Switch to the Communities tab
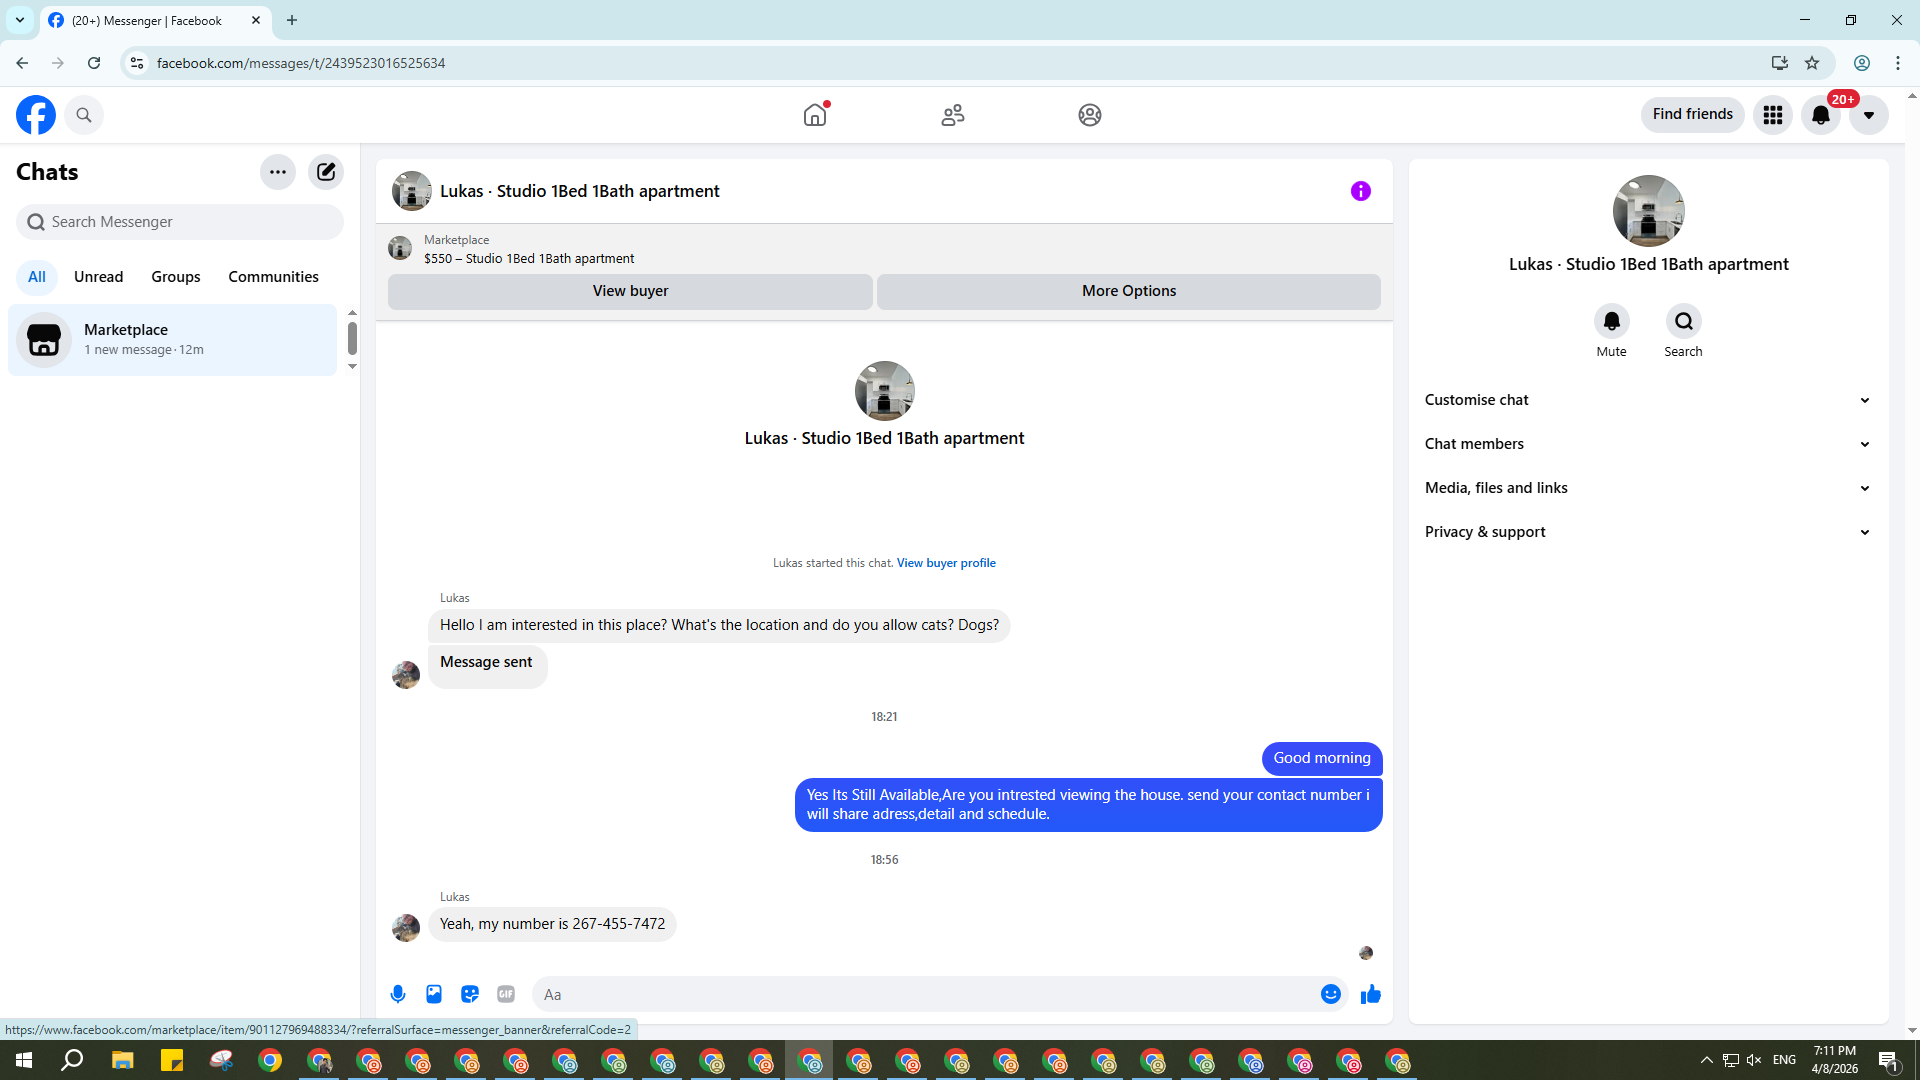1920x1080 pixels. 273,277
